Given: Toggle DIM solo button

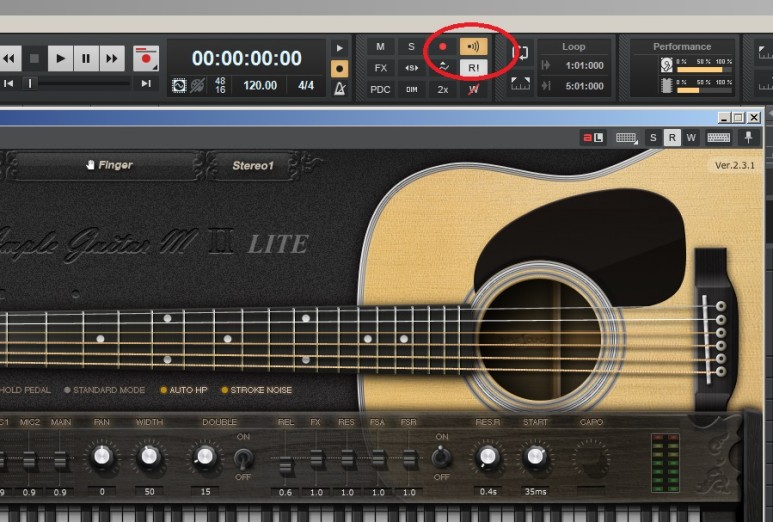Looking at the screenshot, I should point(411,90).
